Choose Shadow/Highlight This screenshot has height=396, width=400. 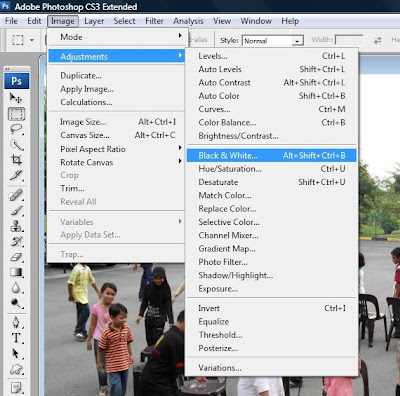click(x=272, y=275)
